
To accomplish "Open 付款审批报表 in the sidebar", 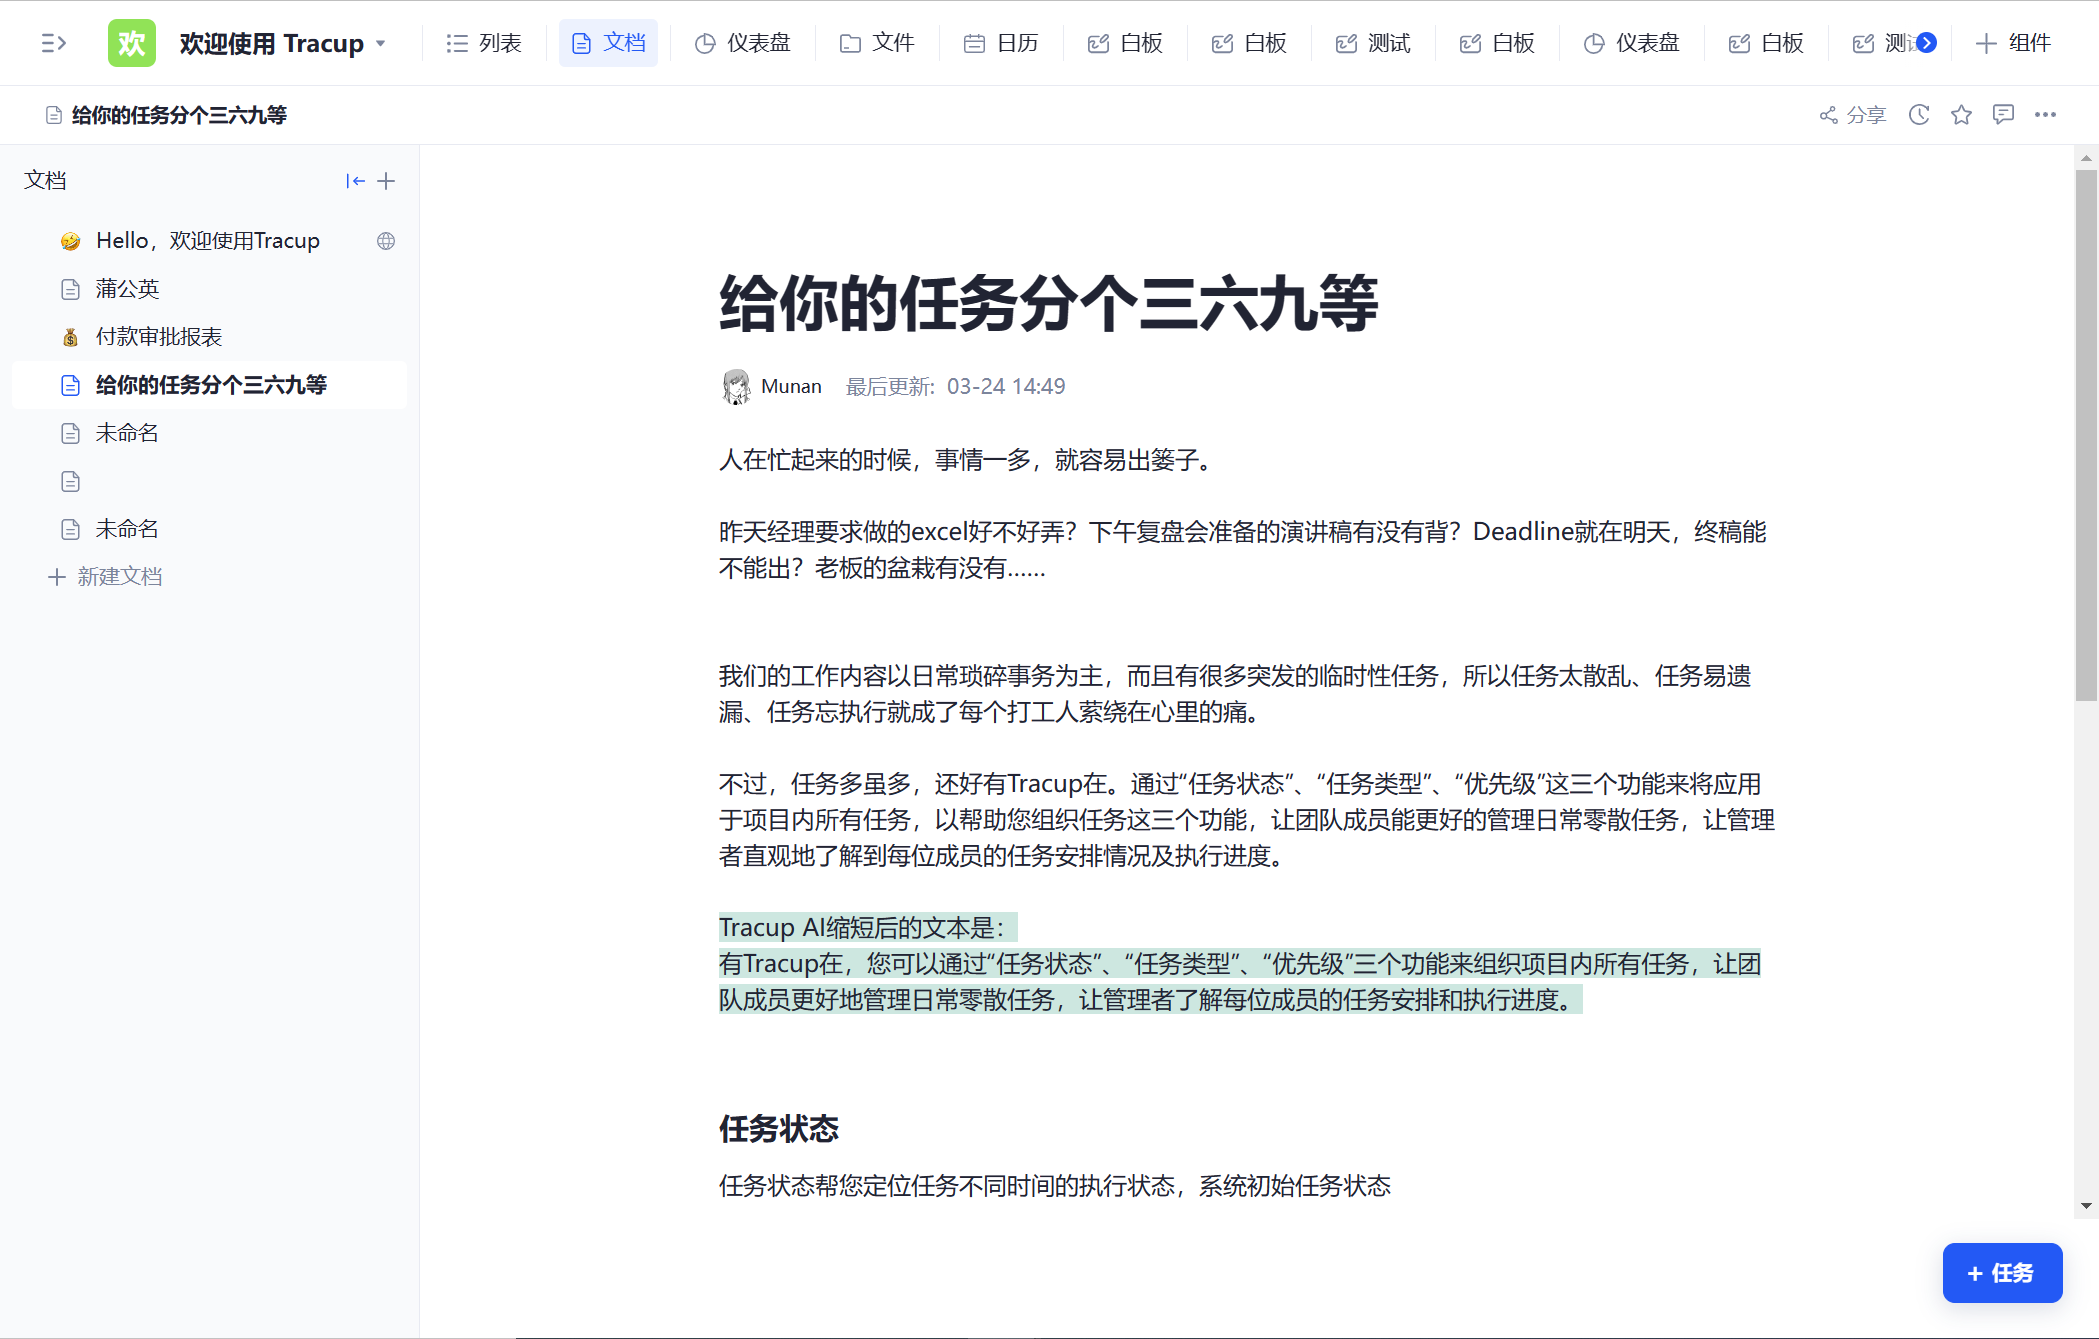I will (x=158, y=337).
